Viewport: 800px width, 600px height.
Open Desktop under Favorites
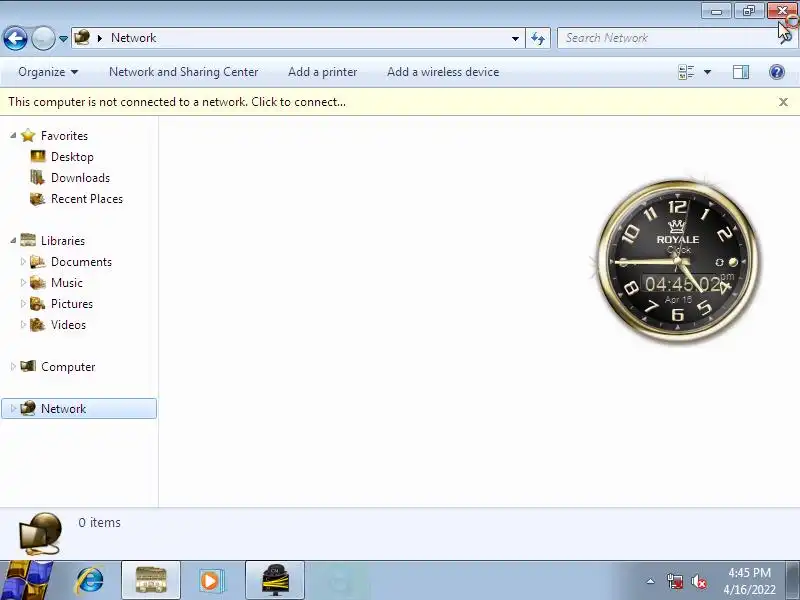click(x=72, y=157)
